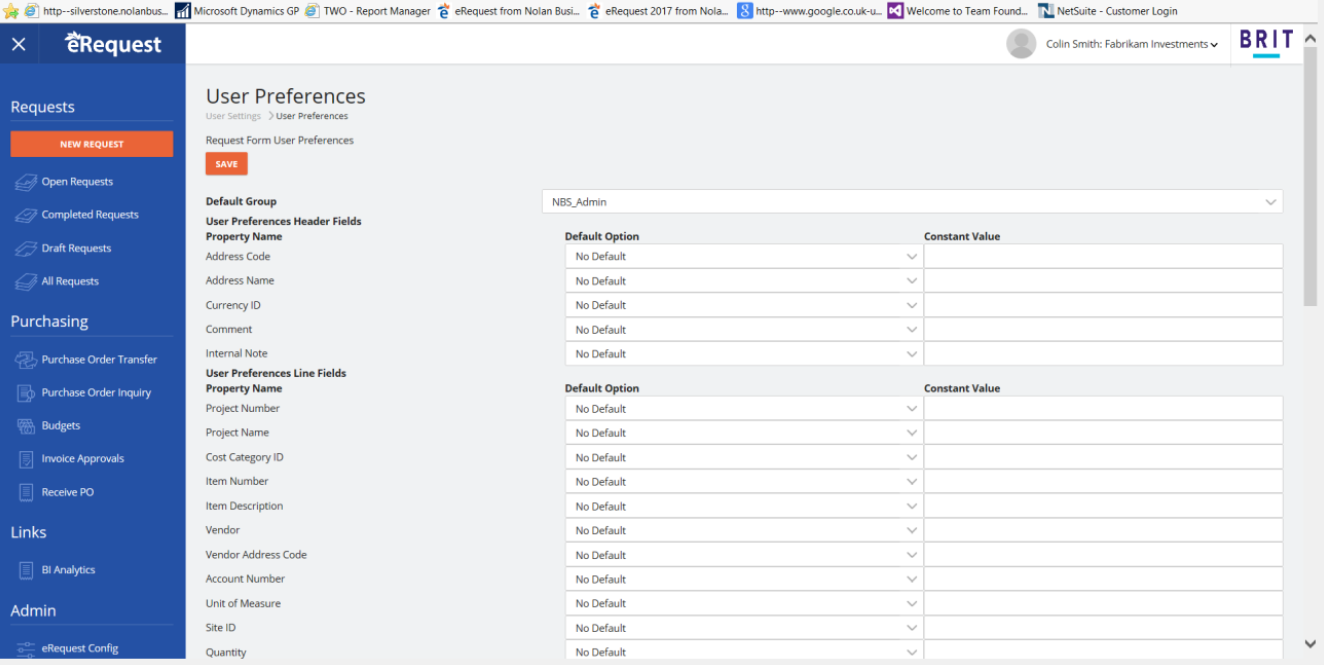Click the user profile avatar icon

[1021, 44]
